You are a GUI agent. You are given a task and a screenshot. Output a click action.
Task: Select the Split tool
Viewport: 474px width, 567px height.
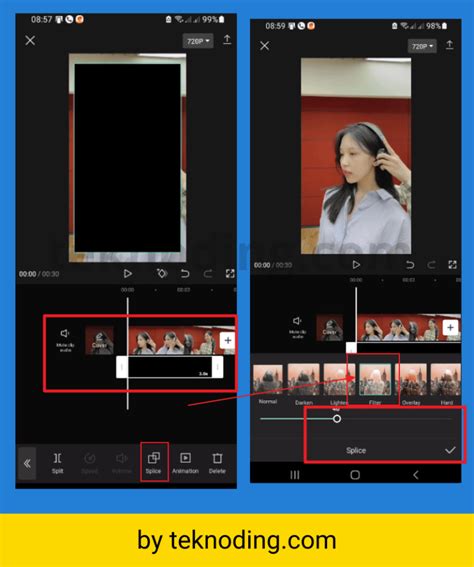coord(57,463)
